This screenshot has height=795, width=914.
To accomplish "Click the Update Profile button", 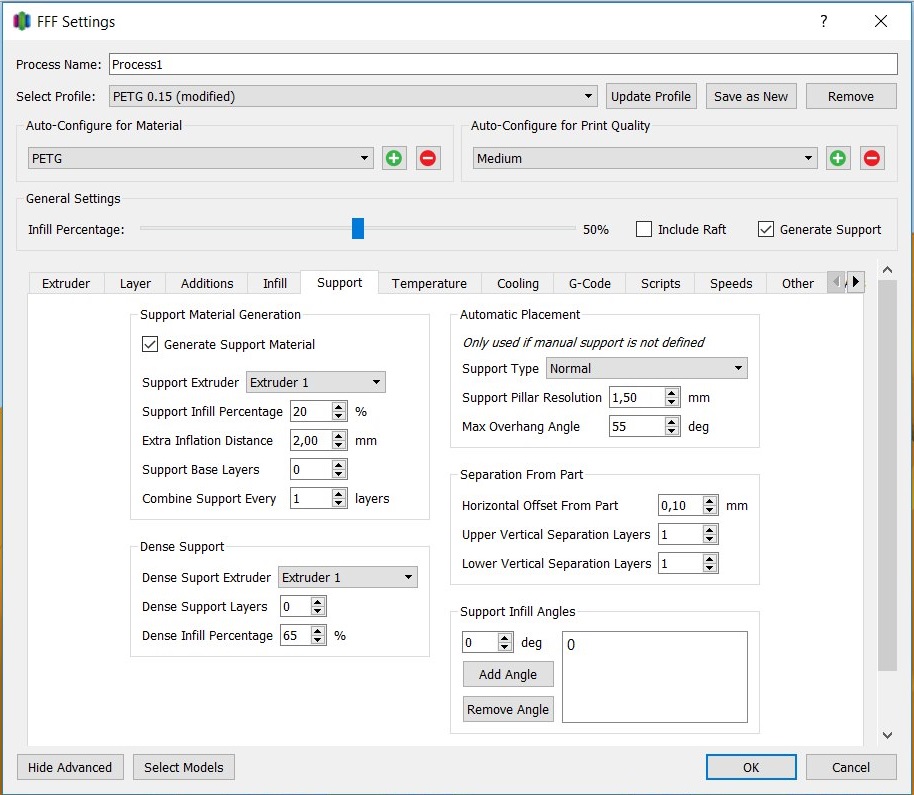I will coord(651,97).
